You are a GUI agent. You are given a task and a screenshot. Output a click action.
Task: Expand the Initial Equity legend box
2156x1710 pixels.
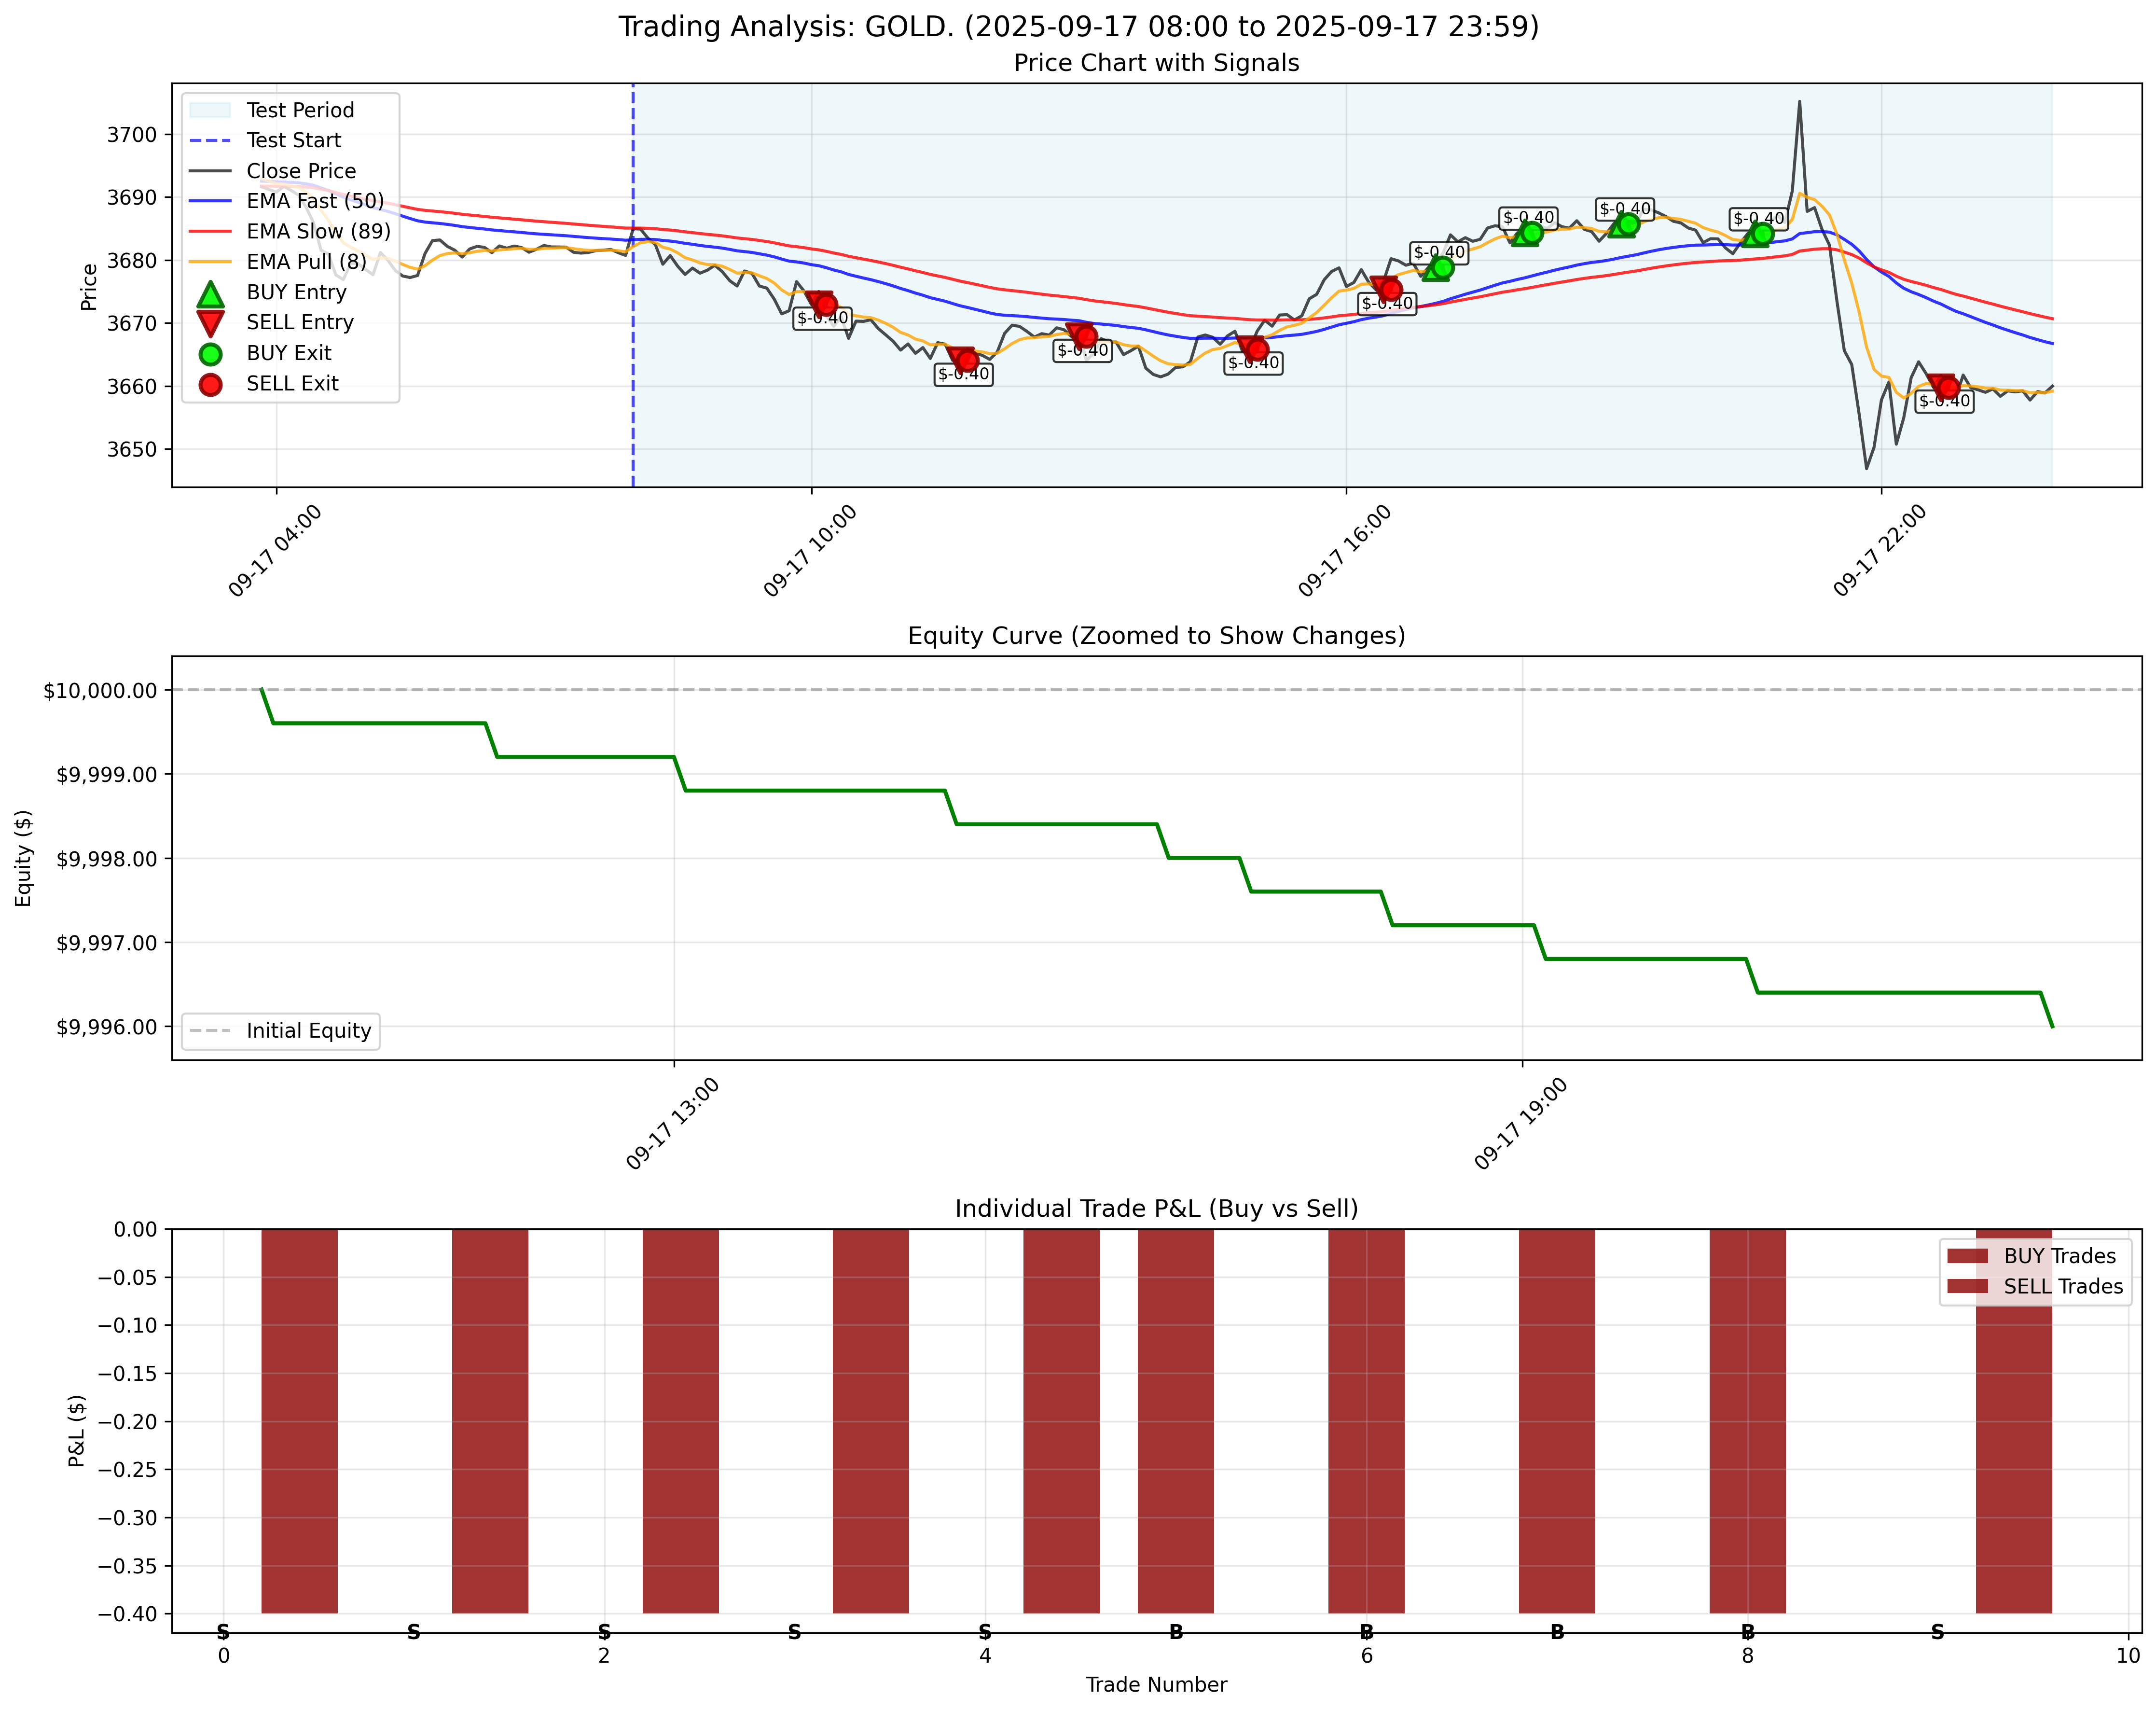[280, 1031]
